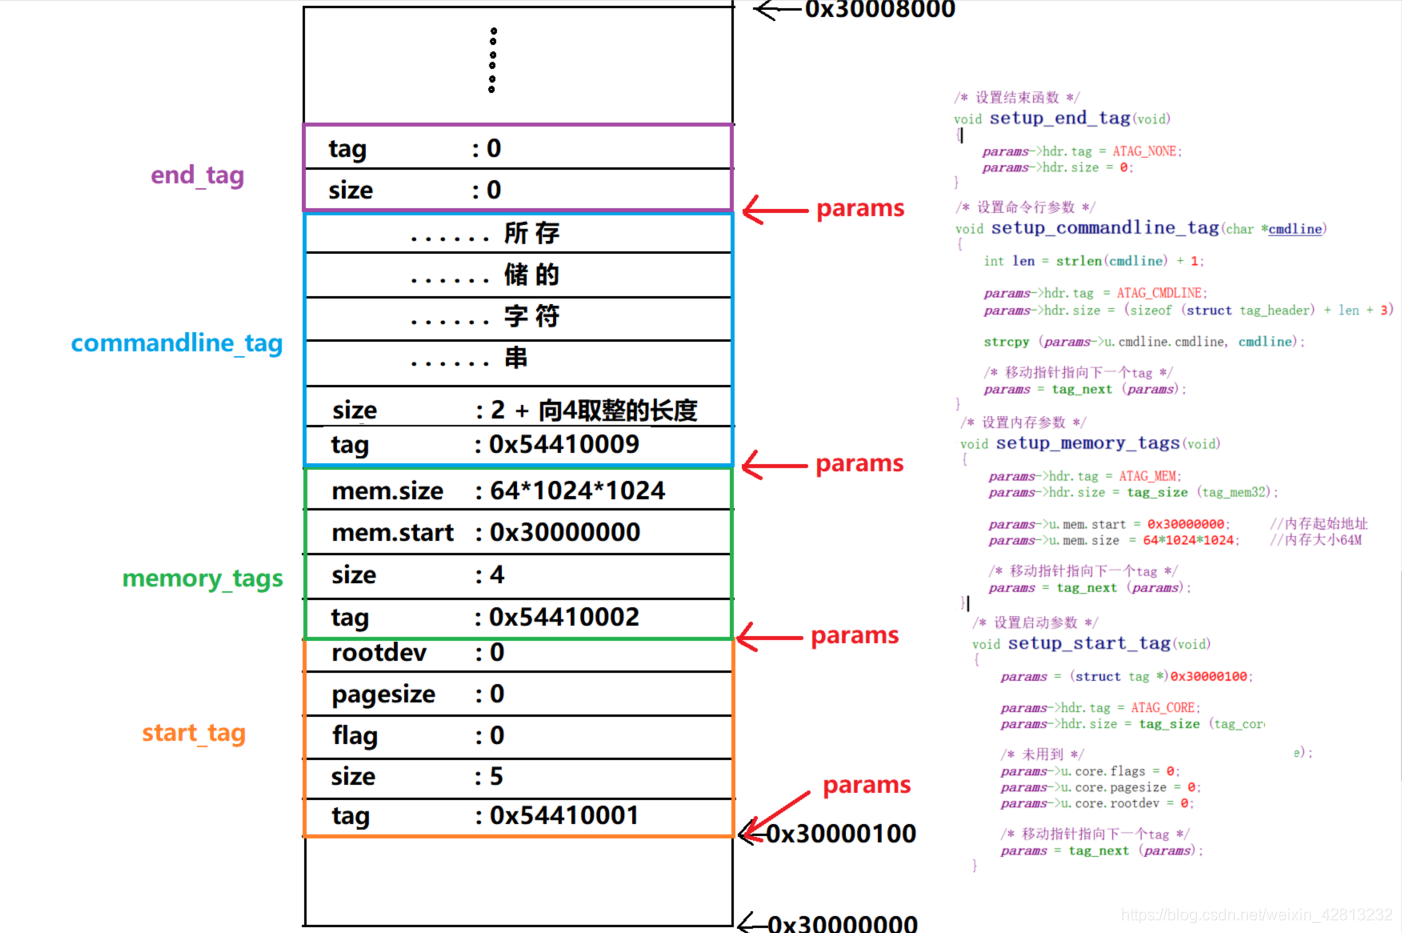Click the 'flag : 0' row
The image size is (1402, 933).
click(x=518, y=736)
